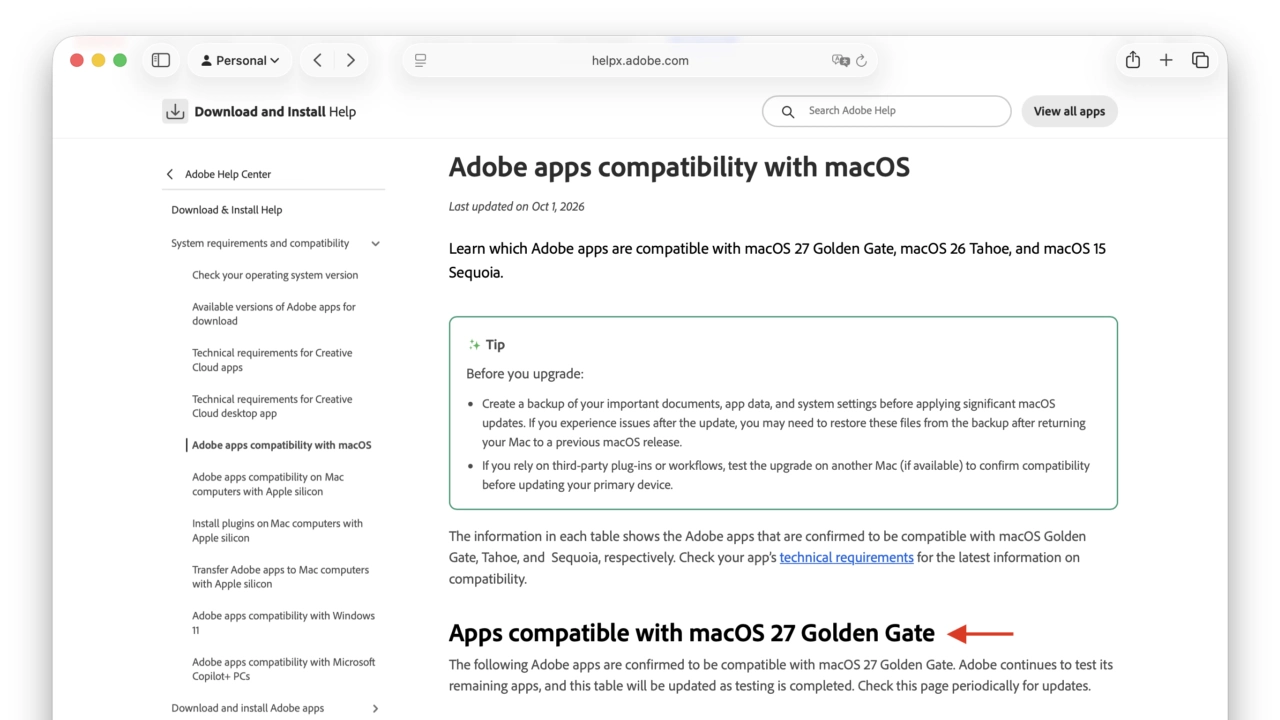
Task: Open Adobe Help Center link
Action: [228, 174]
